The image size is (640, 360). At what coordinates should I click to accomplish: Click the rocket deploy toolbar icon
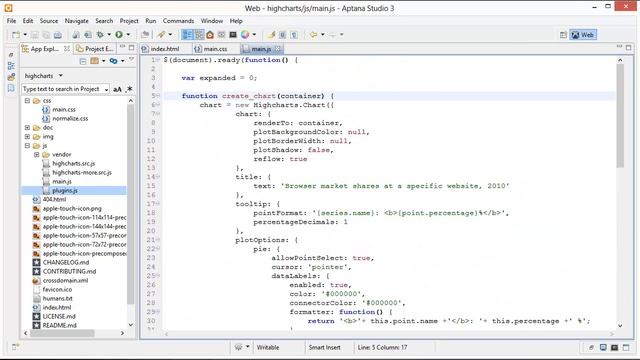pos(162,35)
